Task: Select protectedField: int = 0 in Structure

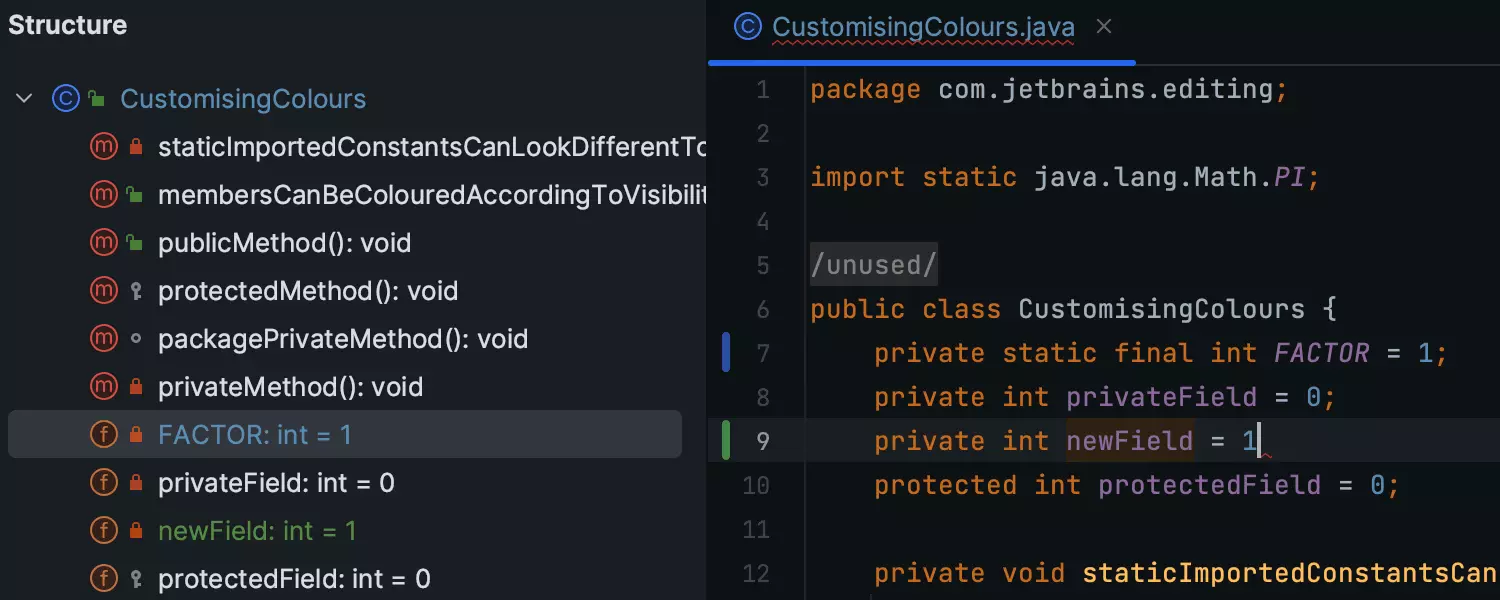Action: coord(294,579)
